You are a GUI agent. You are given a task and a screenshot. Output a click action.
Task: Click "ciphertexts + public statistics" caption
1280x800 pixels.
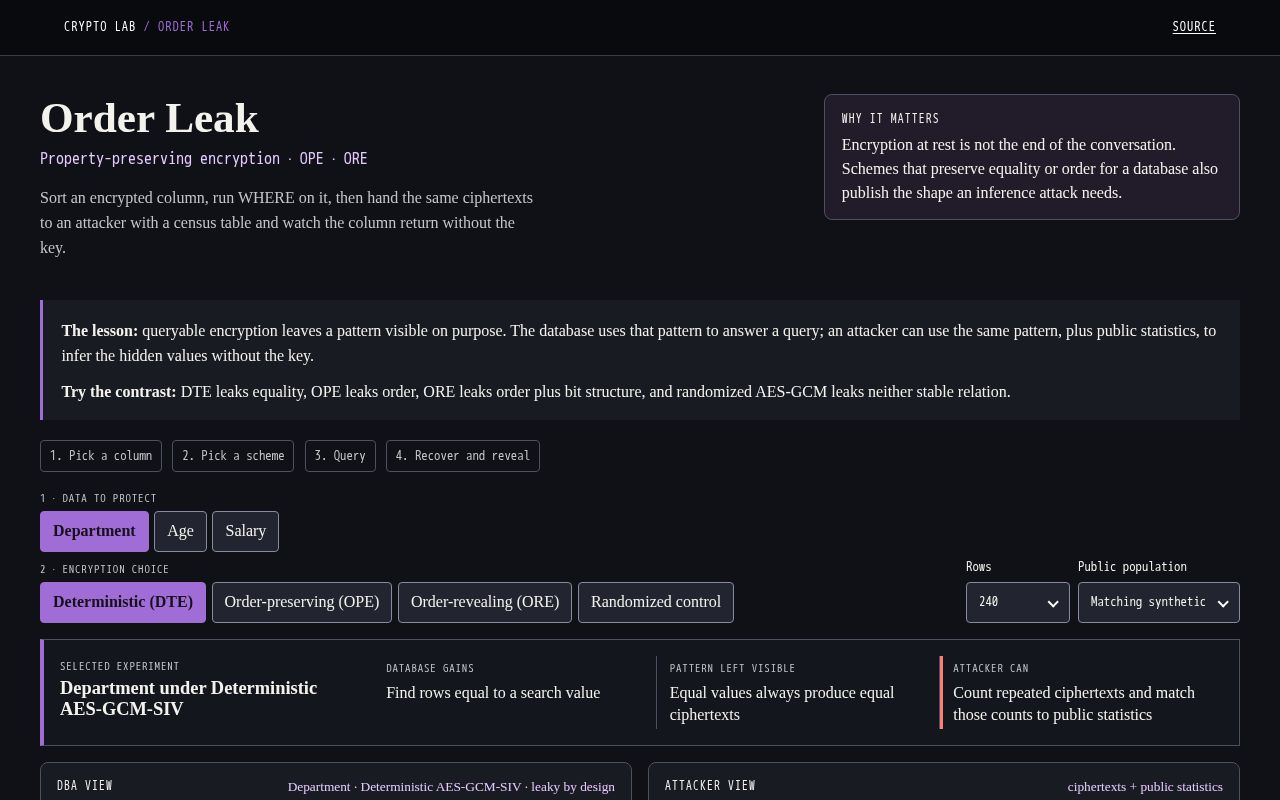1145,787
